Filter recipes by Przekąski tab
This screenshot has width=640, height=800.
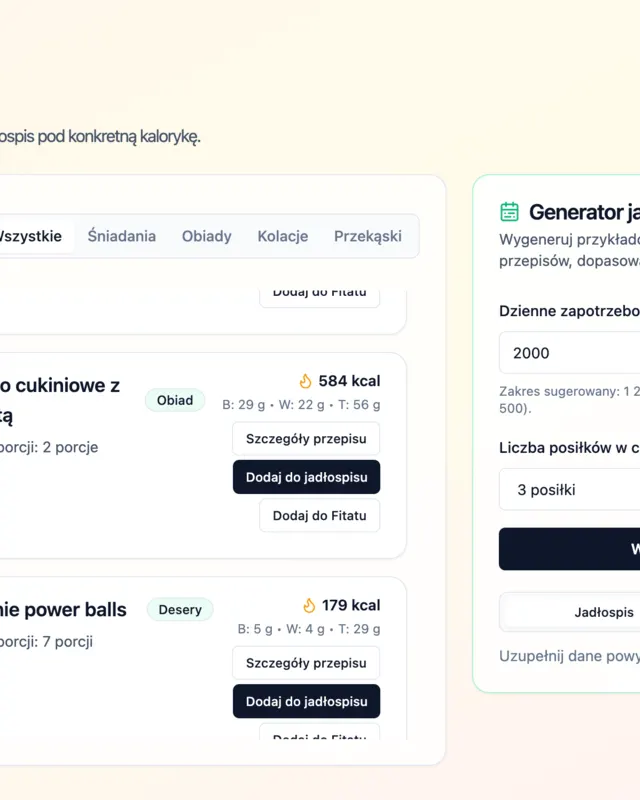tap(367, 236)
